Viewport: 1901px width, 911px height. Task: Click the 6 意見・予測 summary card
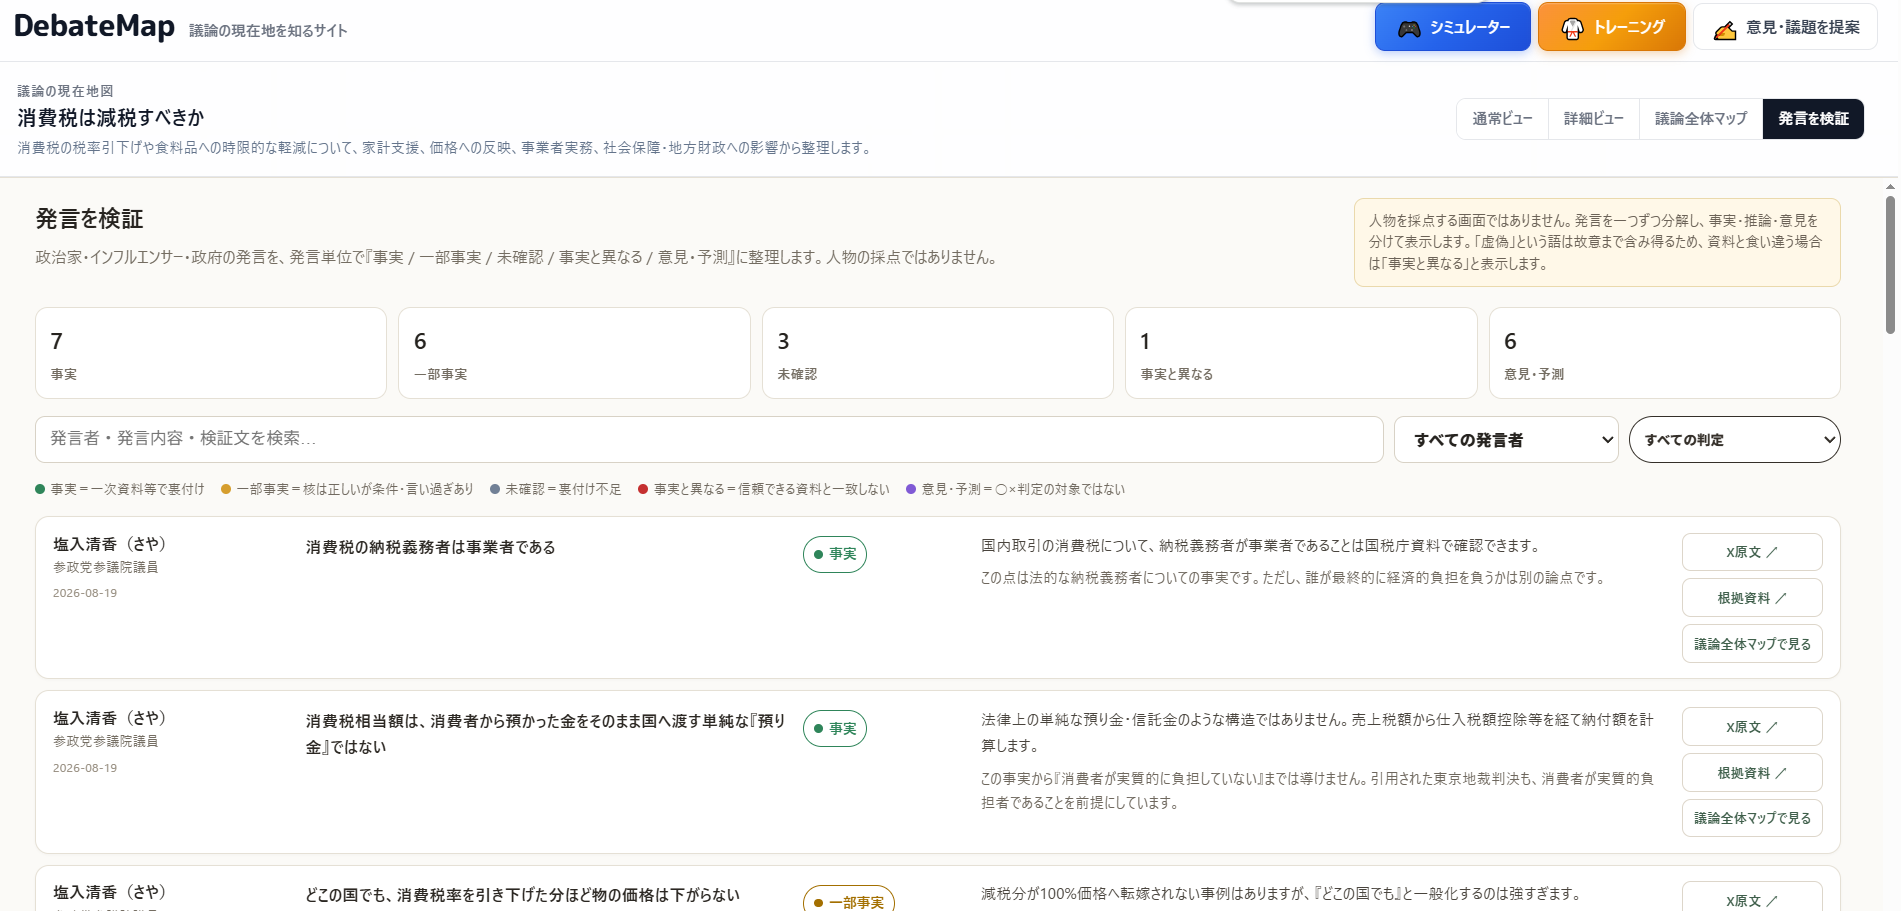(1665, 353)
